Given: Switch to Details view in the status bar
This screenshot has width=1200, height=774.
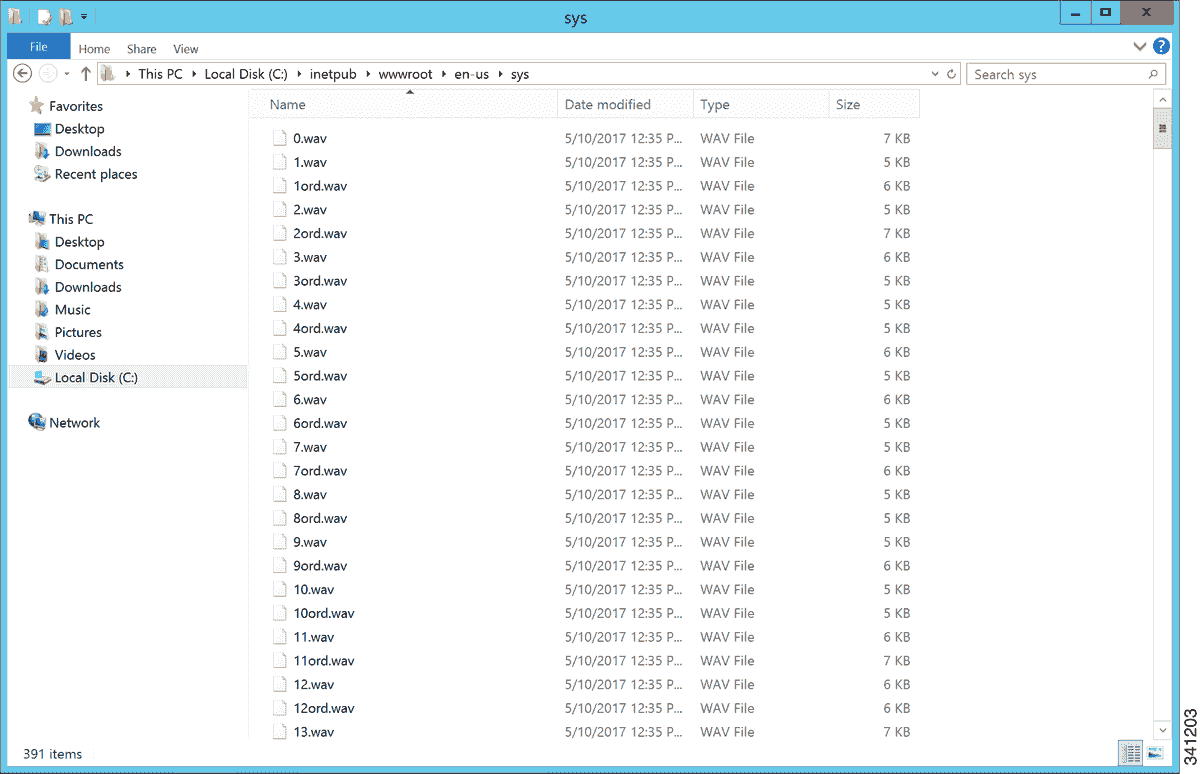Looking at the screenshot, I should click(x=1131, y=753).
